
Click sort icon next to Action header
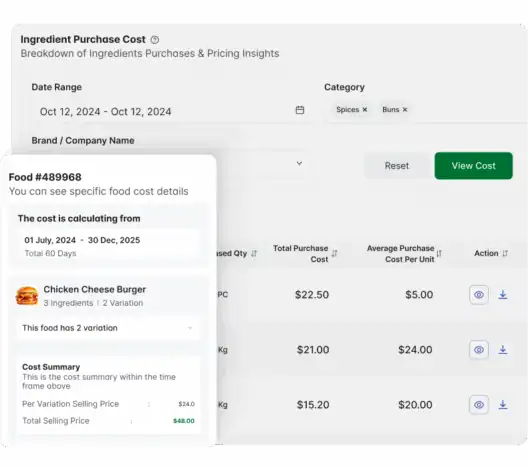[505, 253]
